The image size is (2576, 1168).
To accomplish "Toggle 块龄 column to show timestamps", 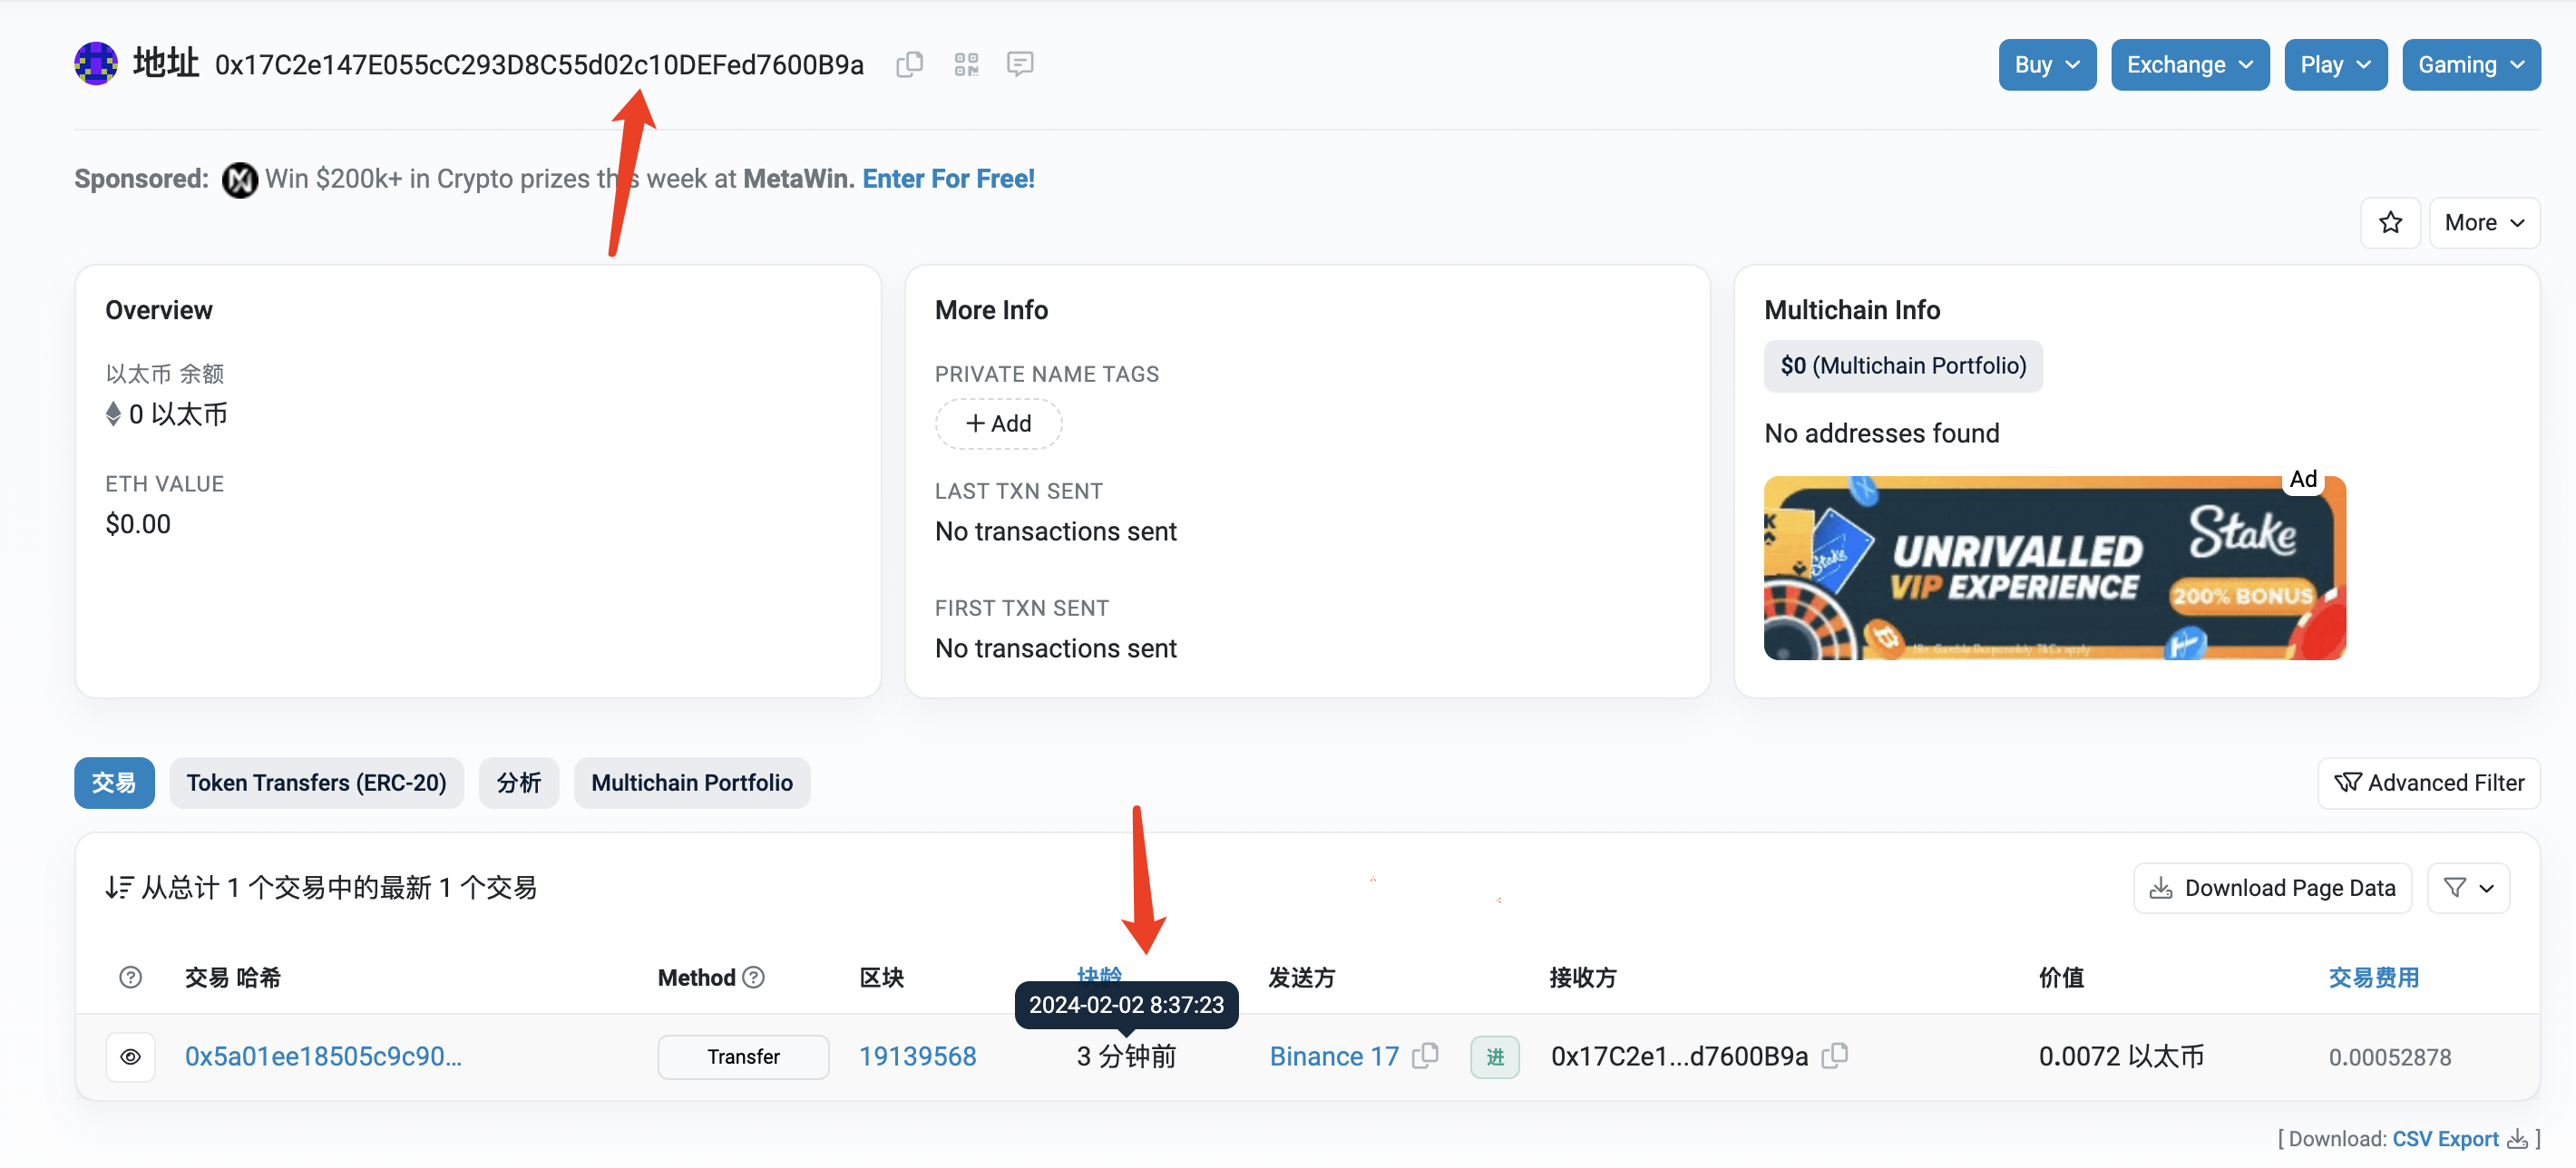I will pos(1100,977).
